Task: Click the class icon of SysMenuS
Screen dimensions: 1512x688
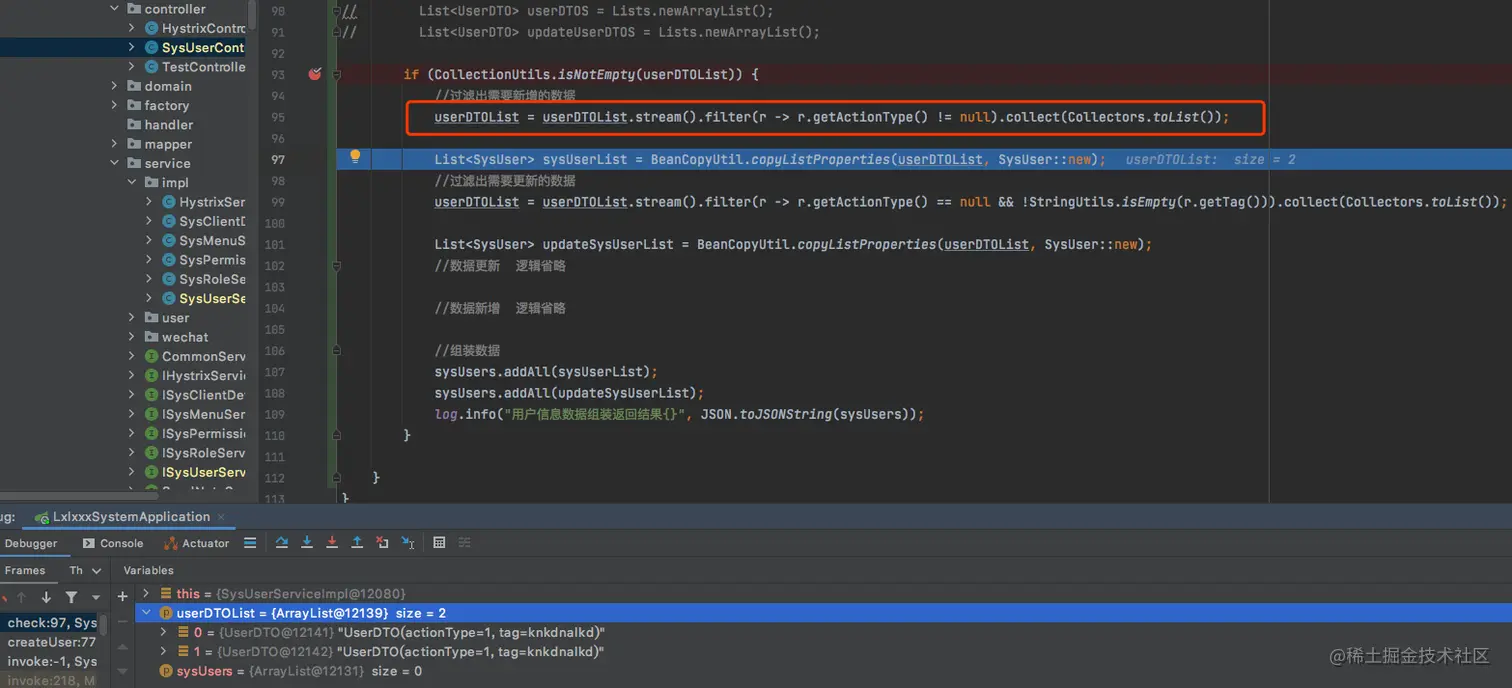Action: click(x=168, y=240)
